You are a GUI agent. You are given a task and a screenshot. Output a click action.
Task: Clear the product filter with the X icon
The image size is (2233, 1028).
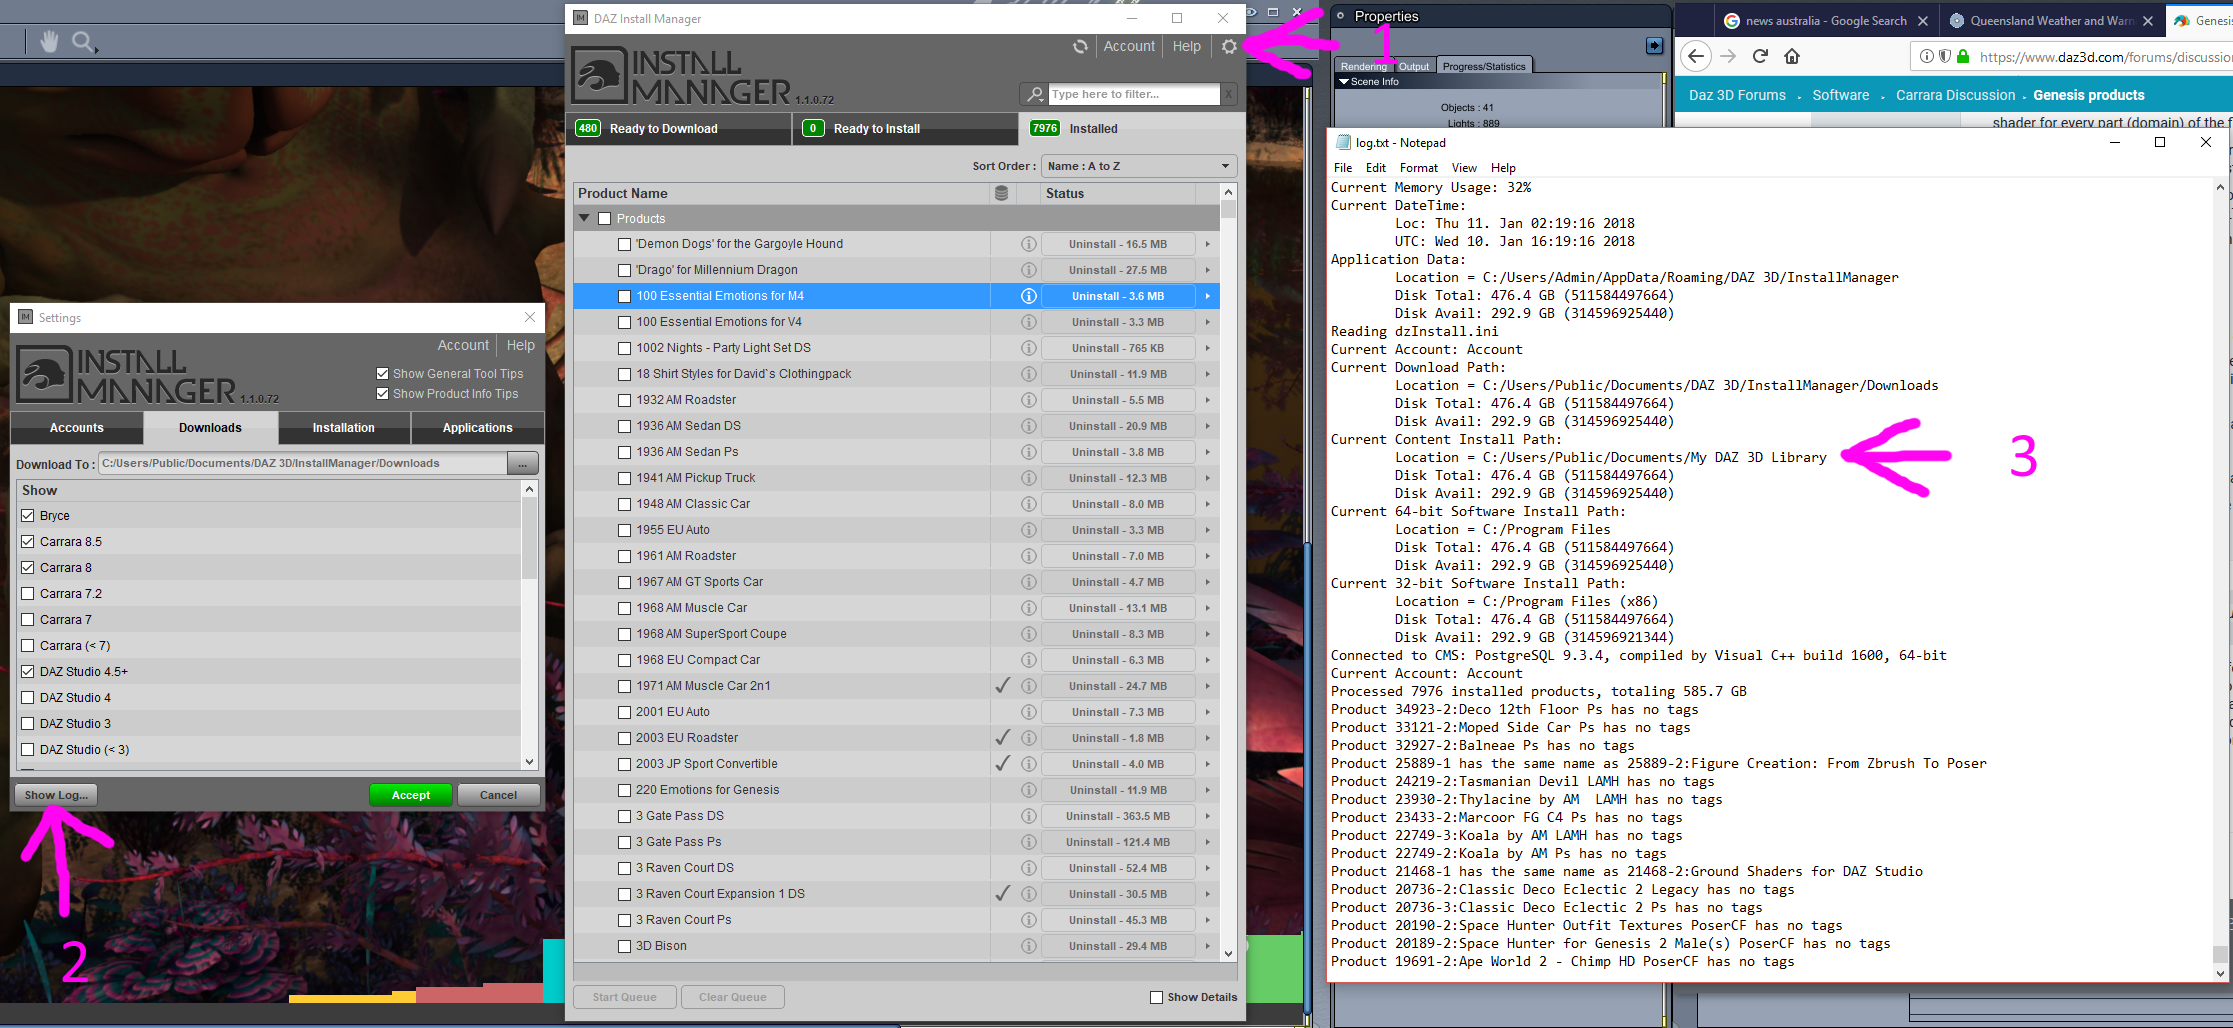point(1229,94)
